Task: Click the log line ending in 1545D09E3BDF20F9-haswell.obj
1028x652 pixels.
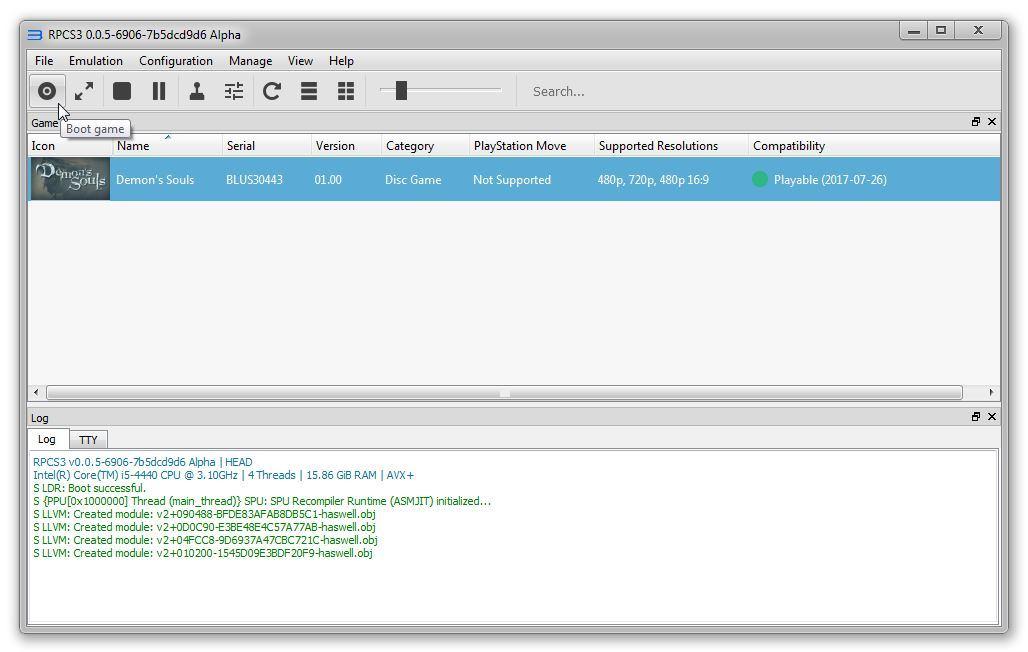Action: [x=203, y=553]
